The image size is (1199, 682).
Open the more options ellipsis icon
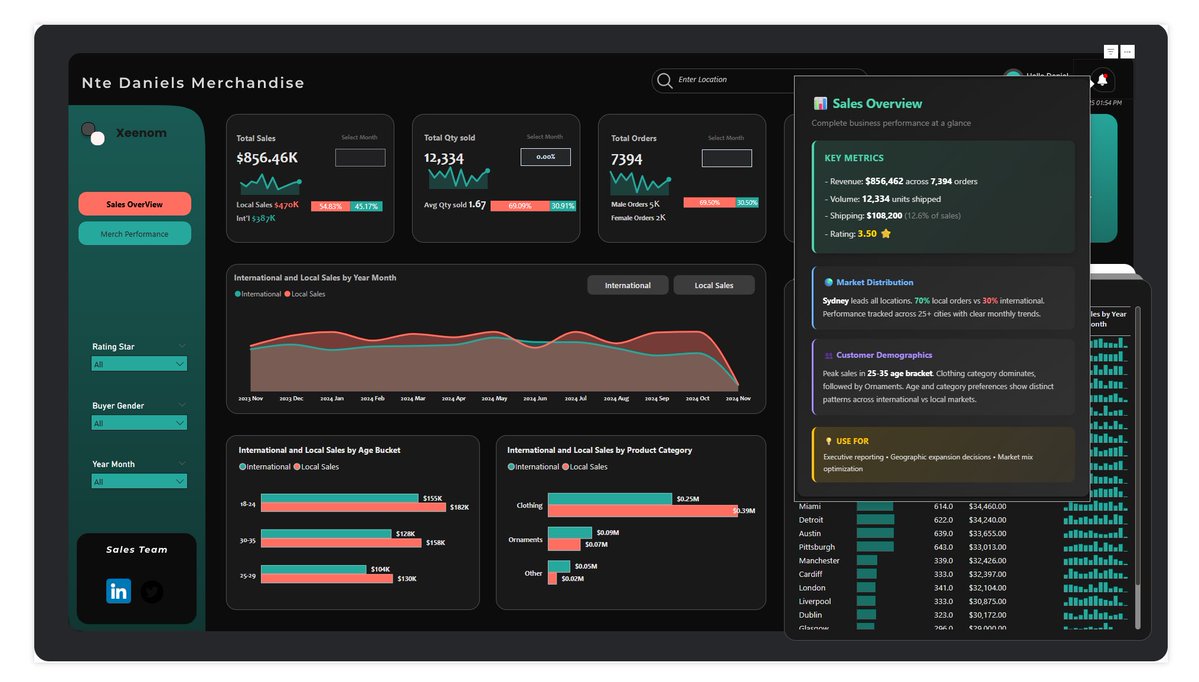[1127, 51]
